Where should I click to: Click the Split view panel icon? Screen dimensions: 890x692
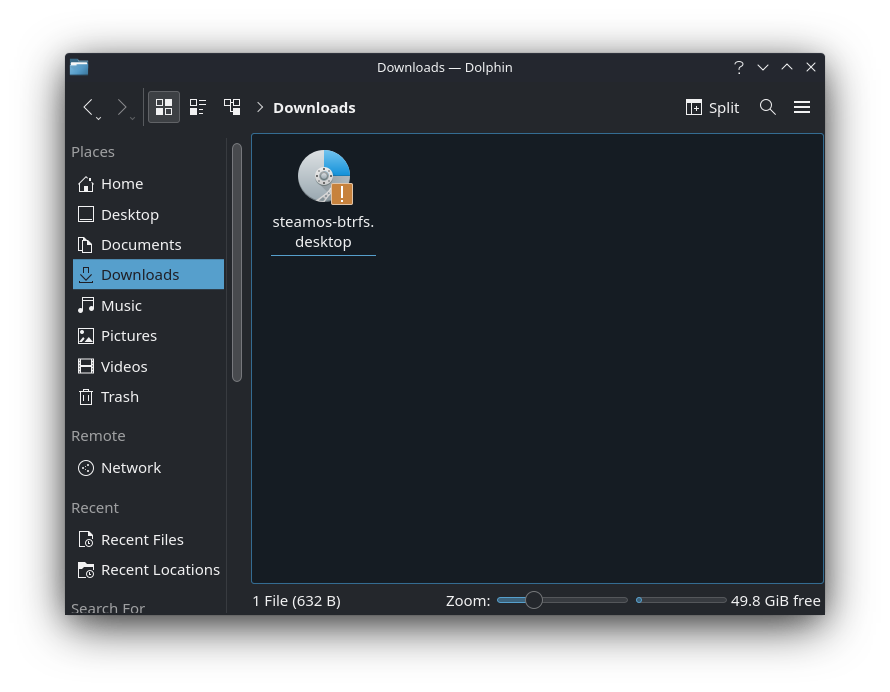click(x=694, y=107)
